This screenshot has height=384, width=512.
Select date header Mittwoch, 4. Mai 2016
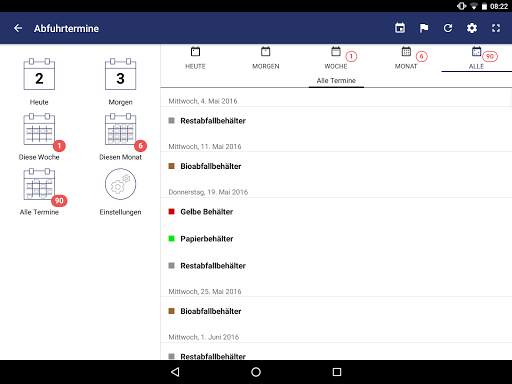tap(203, 101)
